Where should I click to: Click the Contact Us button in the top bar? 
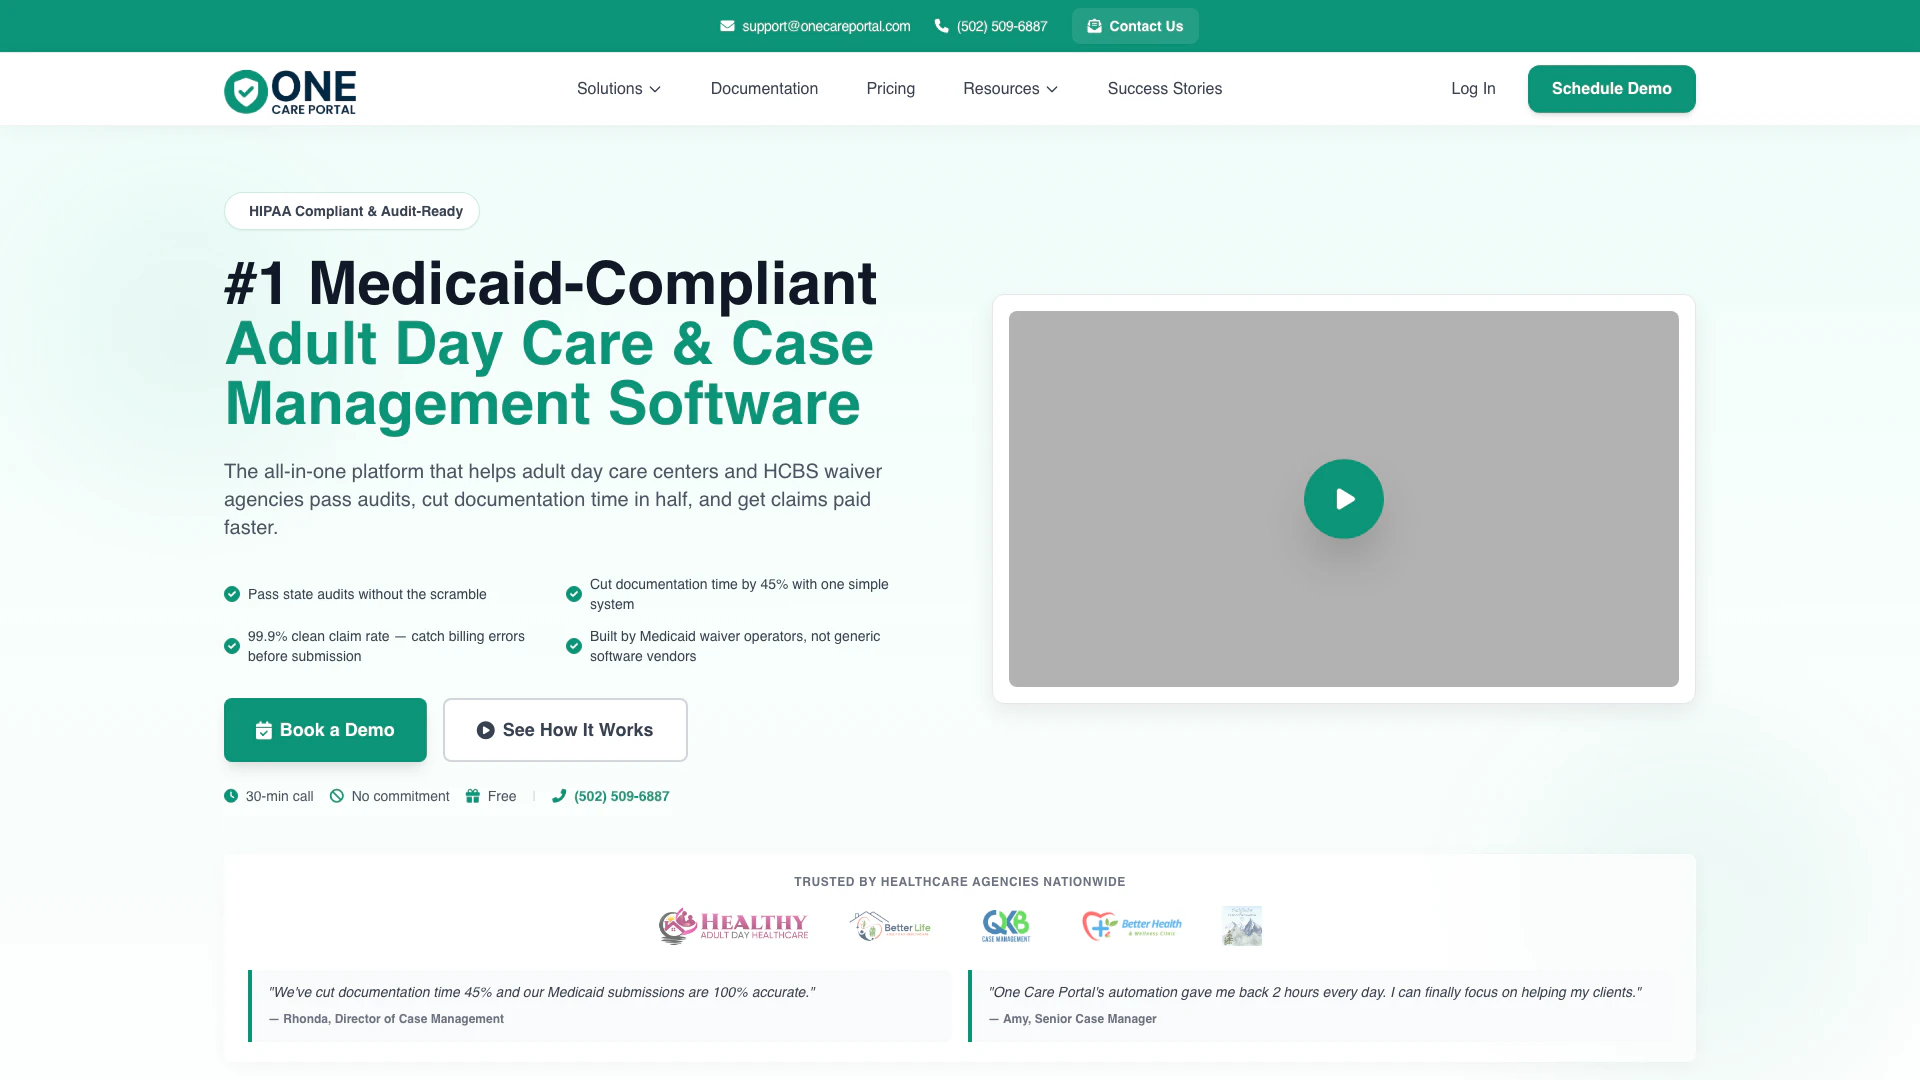tap(1135, 26)
